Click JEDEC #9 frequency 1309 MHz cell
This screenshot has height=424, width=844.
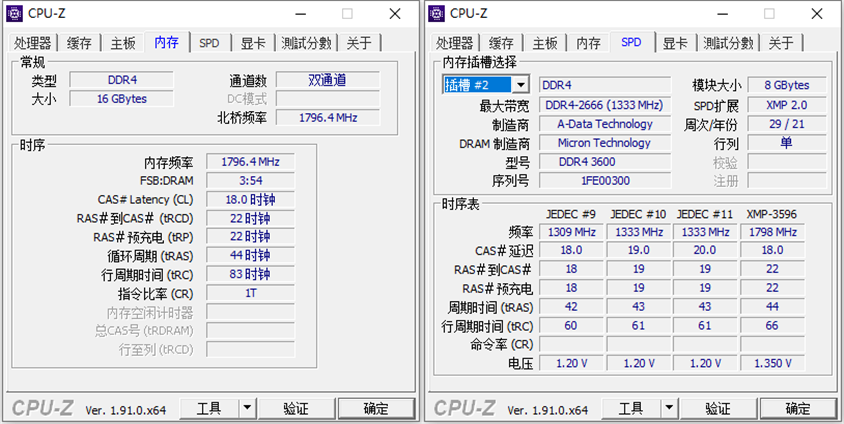pyautogui.click(x=571, y=232)
